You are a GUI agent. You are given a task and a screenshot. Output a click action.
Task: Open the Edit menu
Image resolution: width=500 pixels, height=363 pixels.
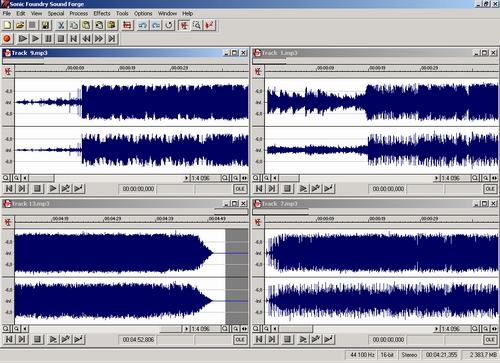[21, 13]
